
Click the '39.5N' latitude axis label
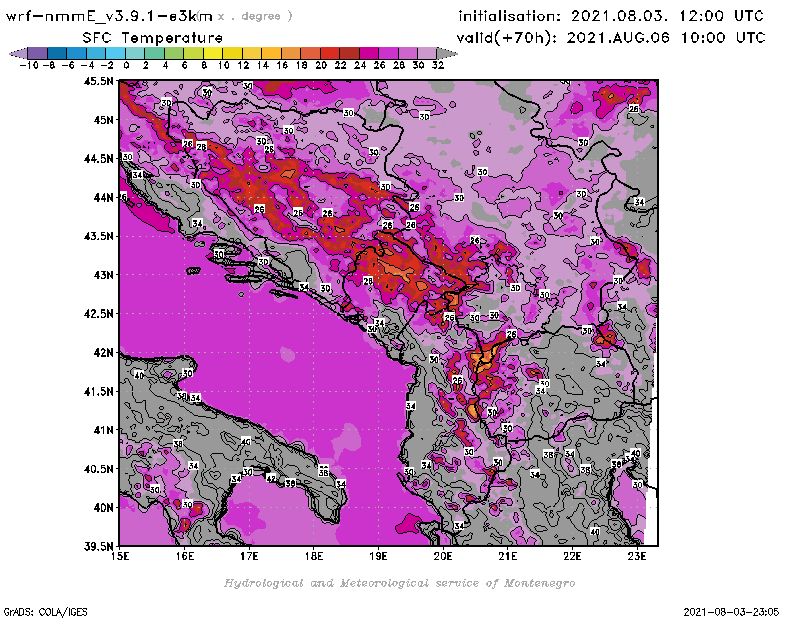click(x=98, y=547)
